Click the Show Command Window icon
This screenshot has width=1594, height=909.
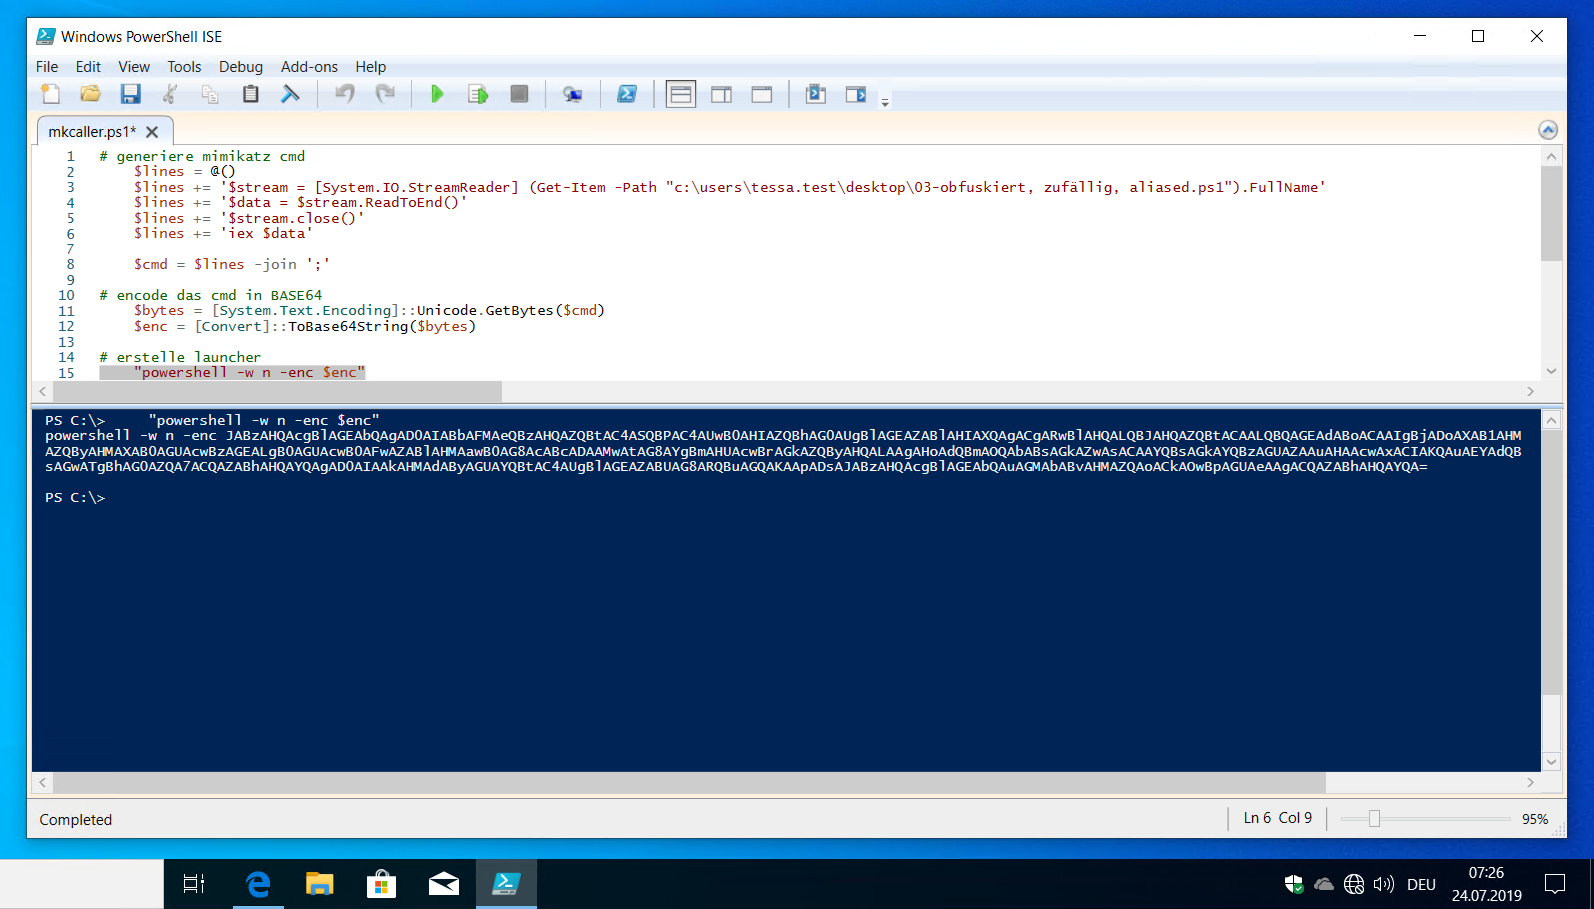point(815,94)
